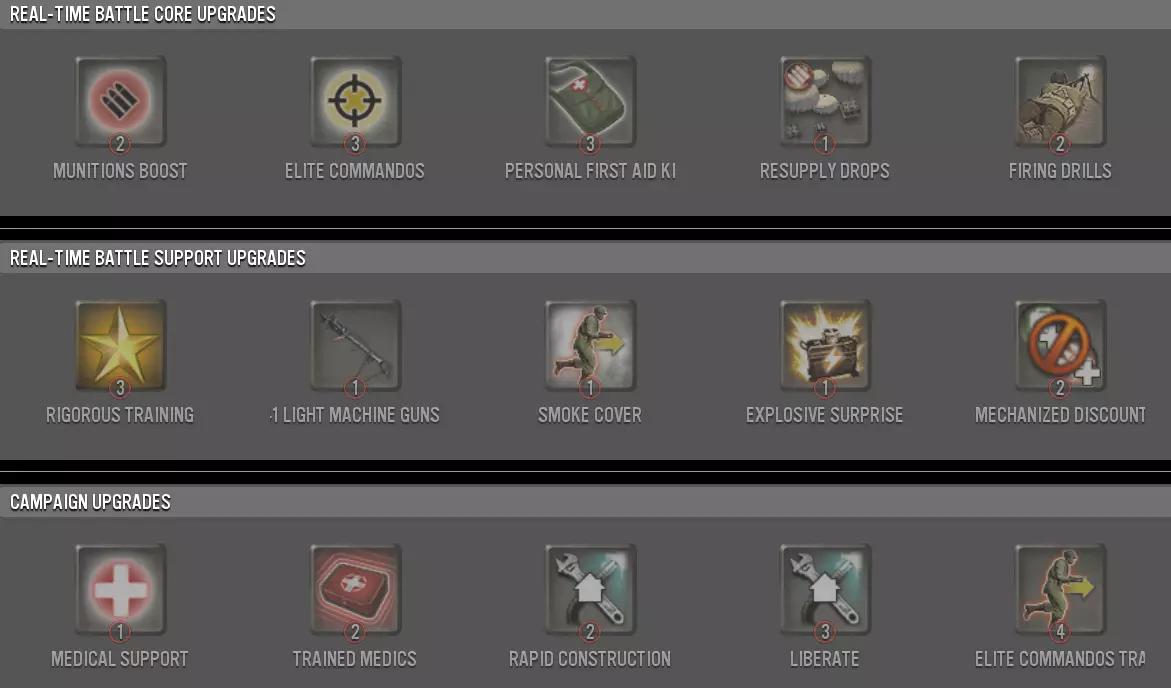Select the Munitions Boost upgrade icon
This screenshot has height=688, width=1171.
point(120,102)
